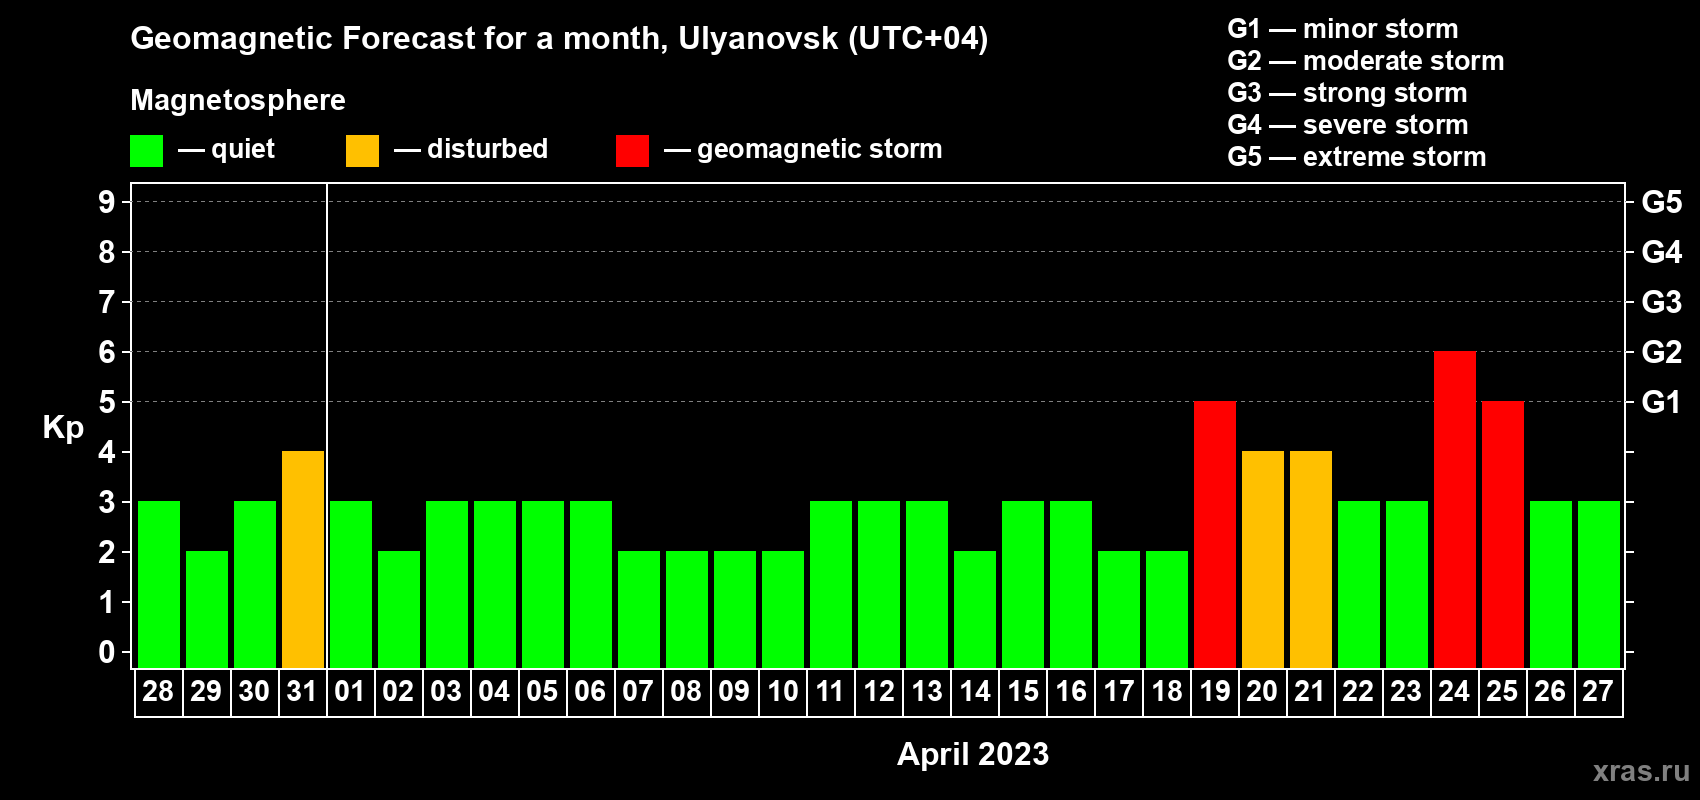Click the green quiet legend swatch
This screenshot has width=1700, height=800.
147,151
